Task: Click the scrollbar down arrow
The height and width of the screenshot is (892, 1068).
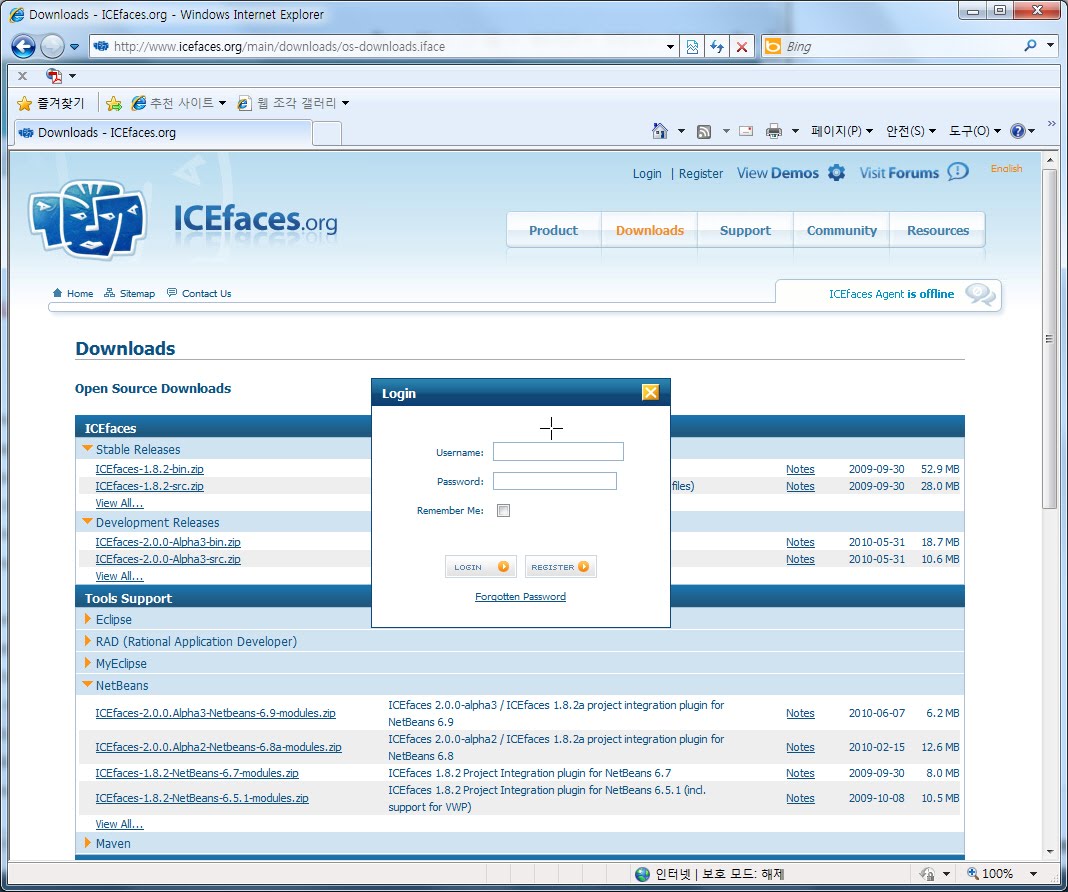Action: tap(1049, 851)
